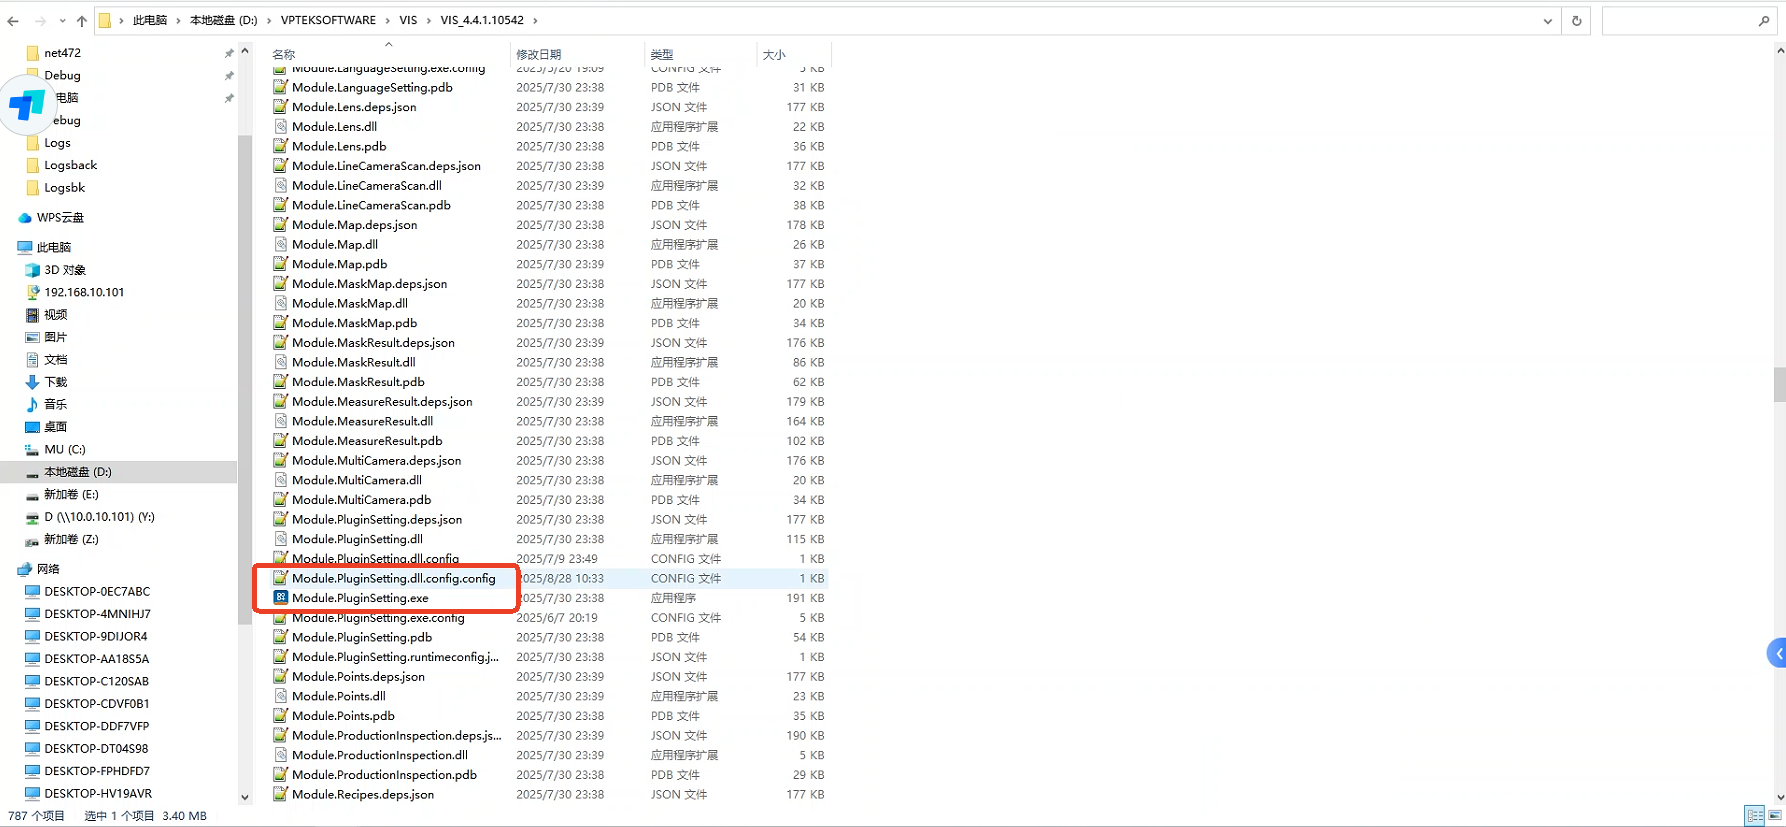Select the Module.PluginSetting.exe application icon

coord(281,598)
